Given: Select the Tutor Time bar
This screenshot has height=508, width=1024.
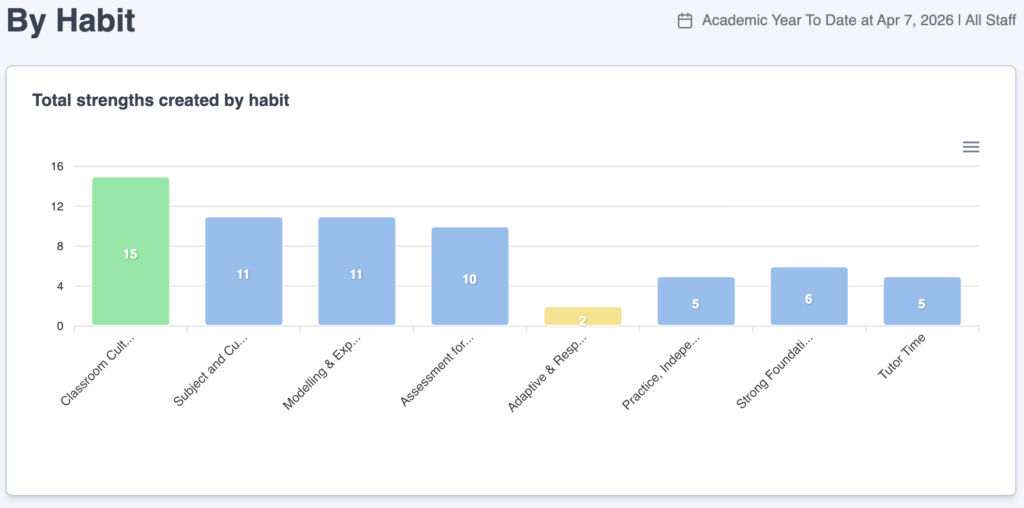Looking at the screenshot, I should [x=921, y=301].
